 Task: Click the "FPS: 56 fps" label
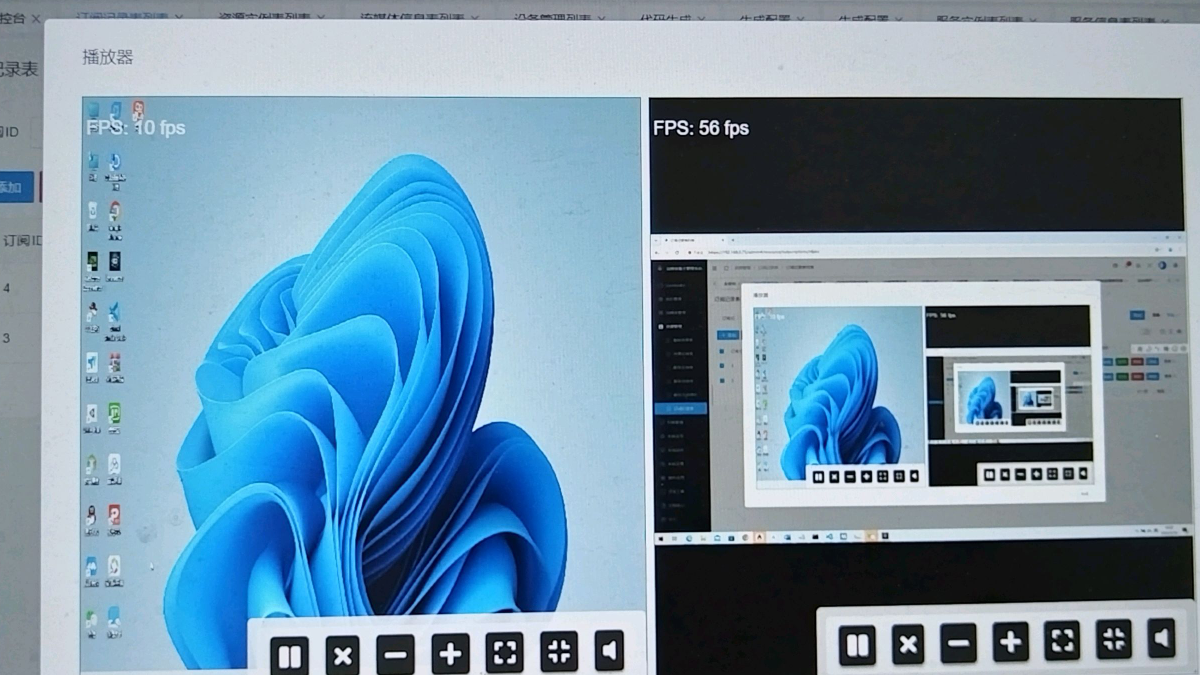tap(701, 128)
